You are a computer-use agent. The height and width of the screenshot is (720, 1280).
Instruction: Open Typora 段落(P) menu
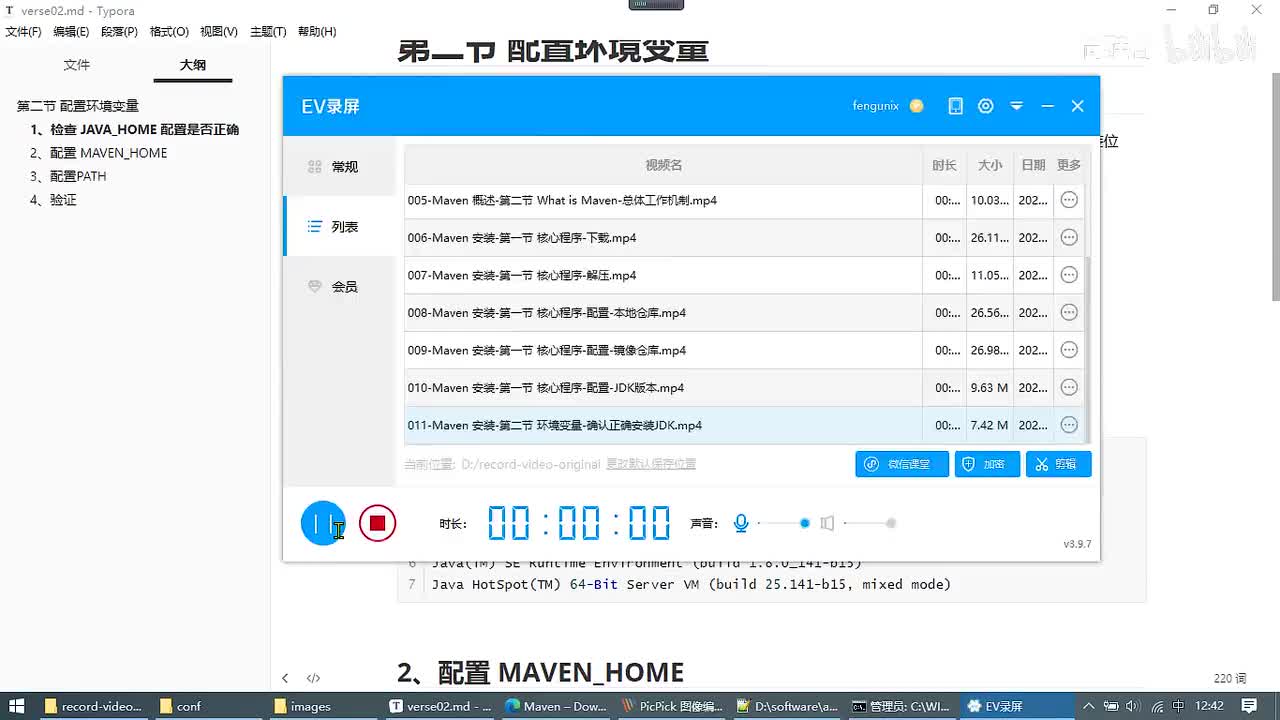pyautogui.click(x=119, y=32)
